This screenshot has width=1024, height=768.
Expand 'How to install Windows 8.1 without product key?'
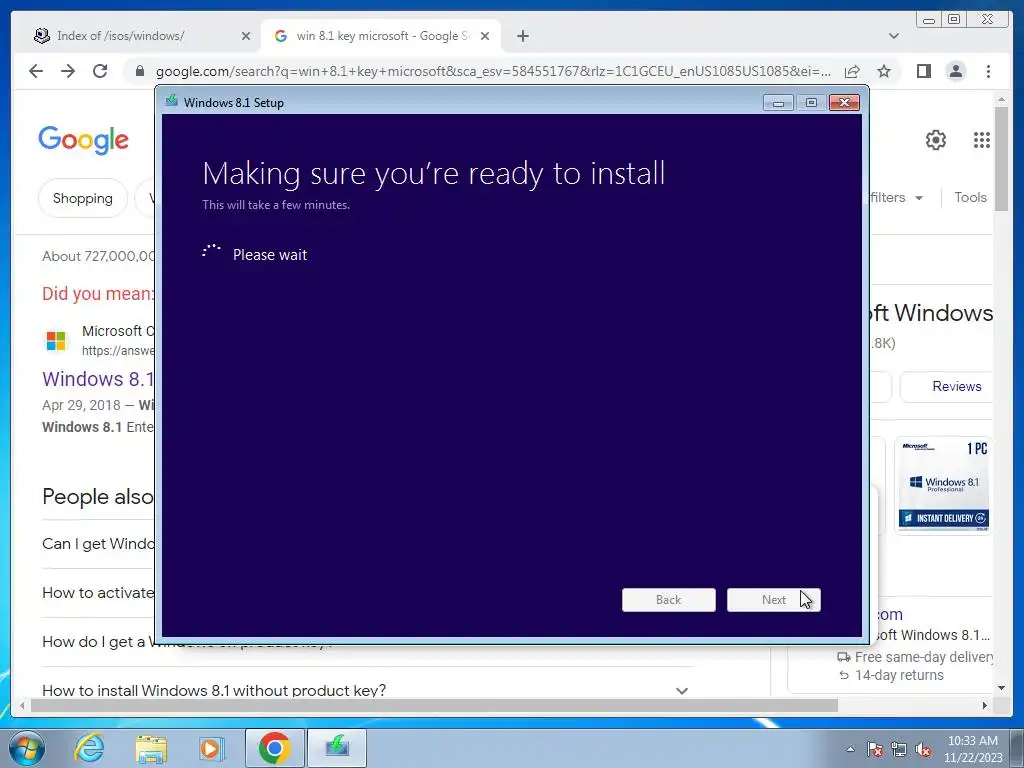(366, 690)
